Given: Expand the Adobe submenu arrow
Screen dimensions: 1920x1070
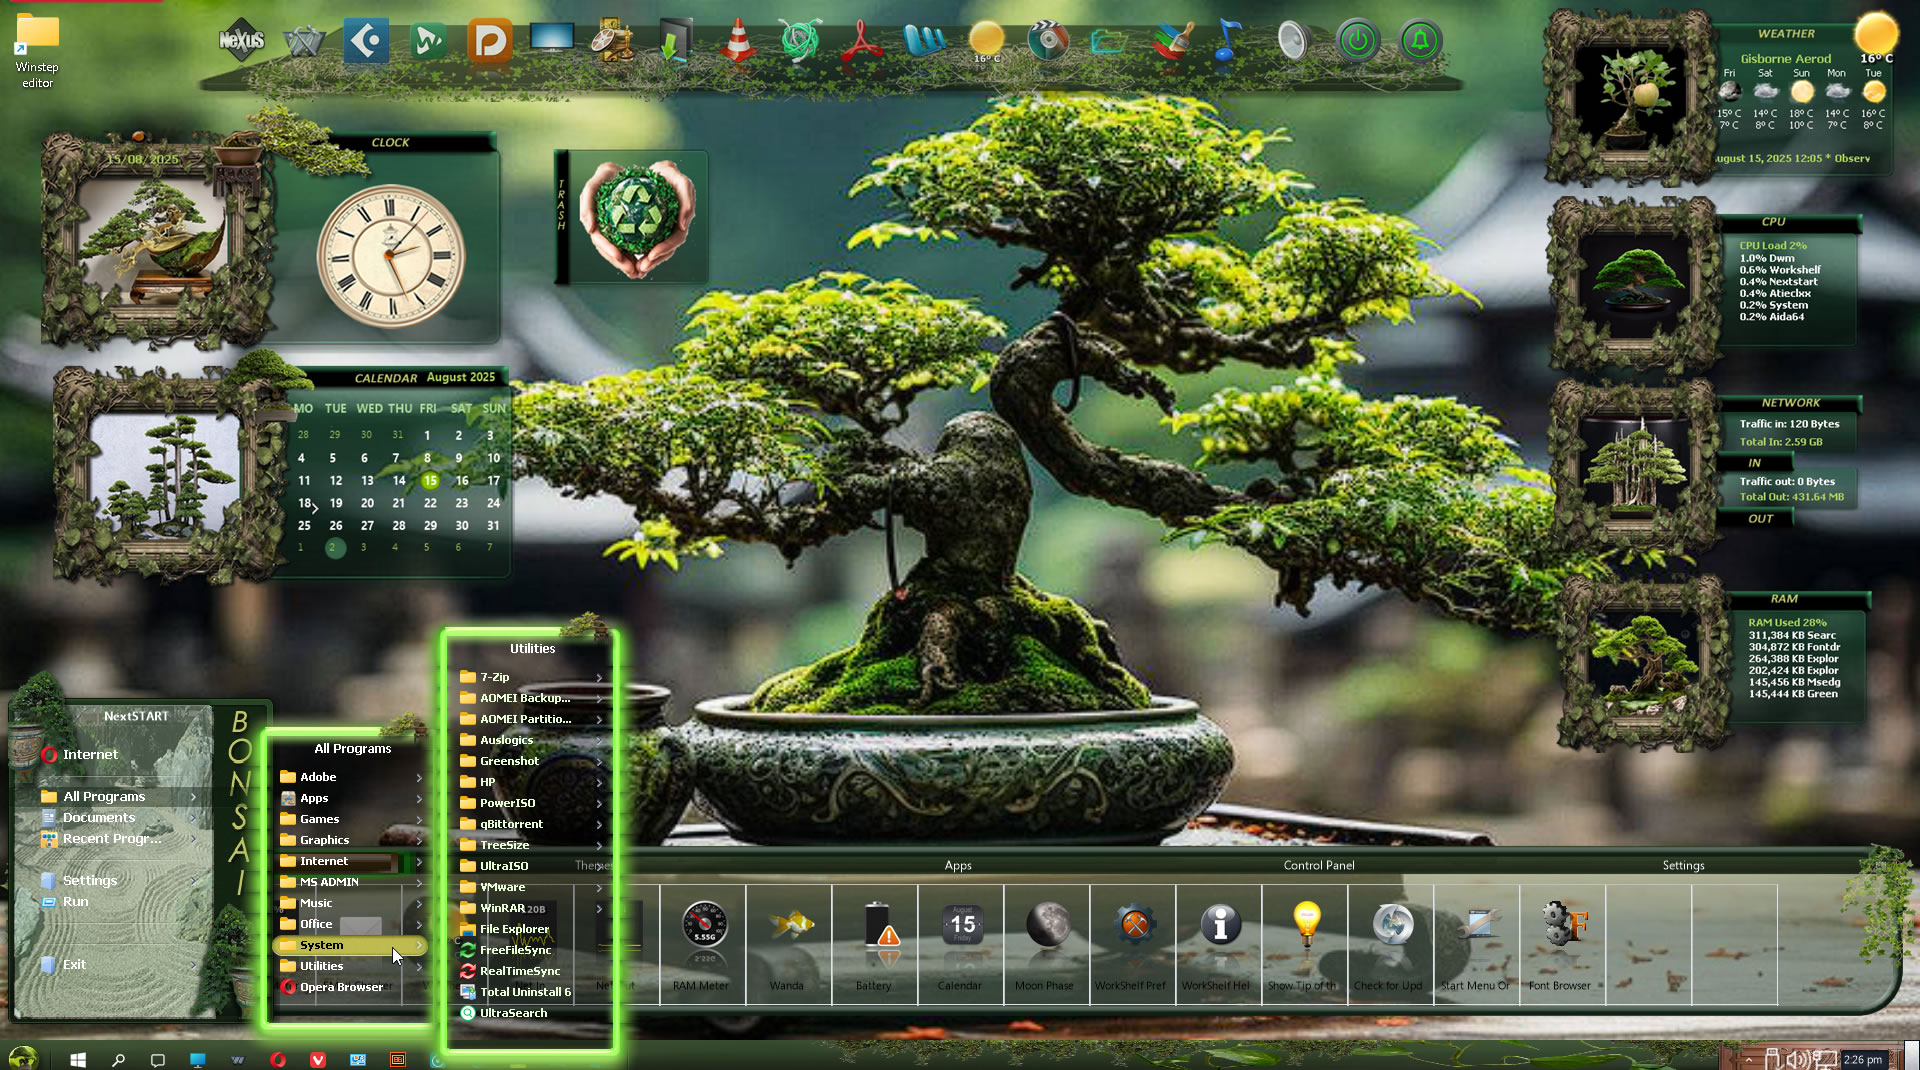Looking at the screenshot, I should coord(419,777).
